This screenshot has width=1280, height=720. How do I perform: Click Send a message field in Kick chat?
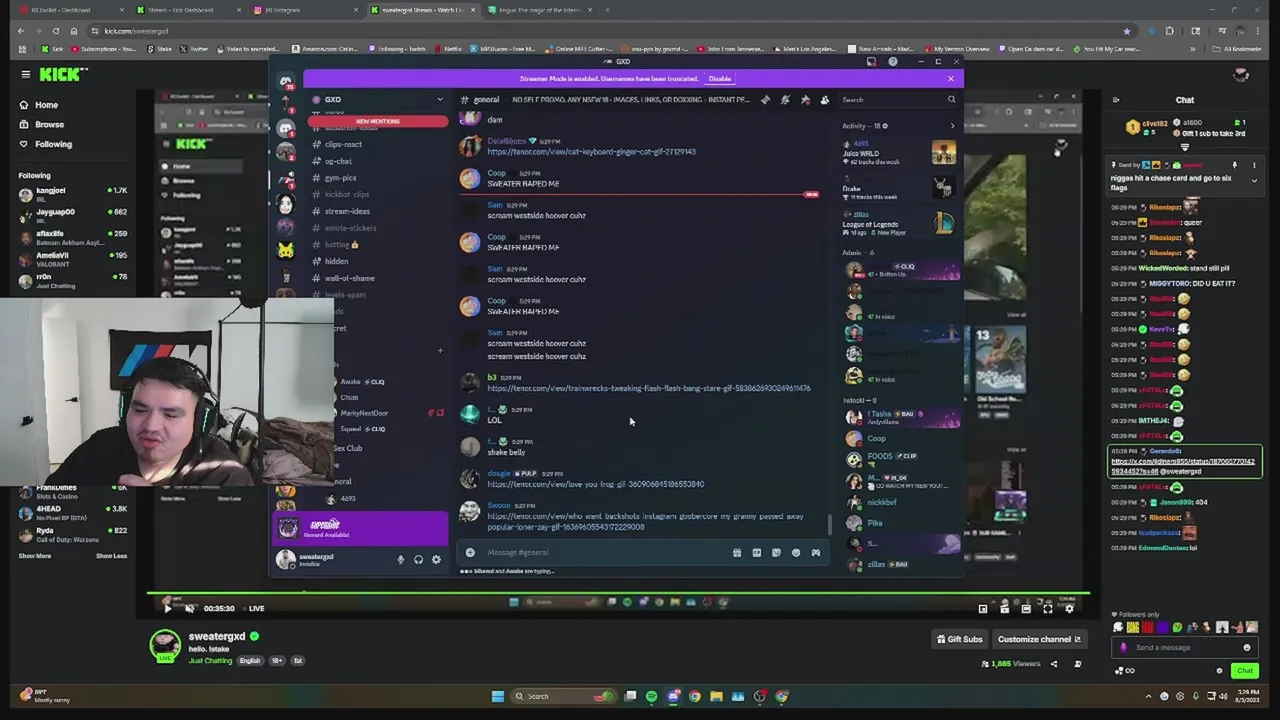pyautogui.click(x=1184, y=648)
